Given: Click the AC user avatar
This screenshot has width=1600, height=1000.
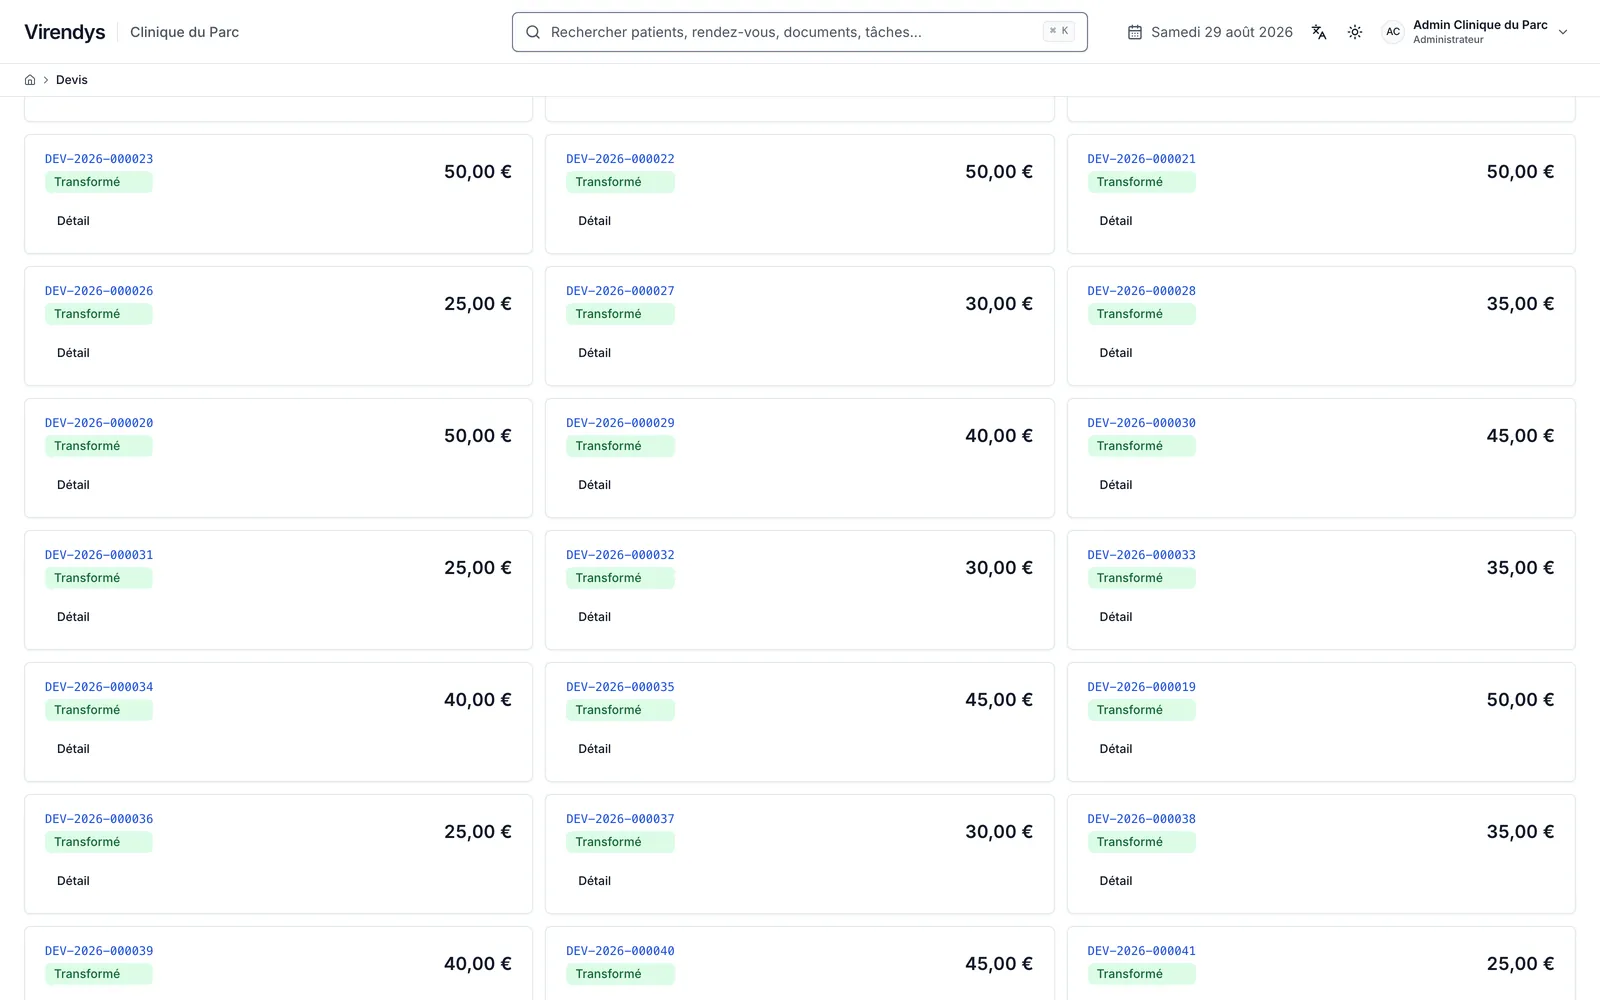Looking at the screenshot, I should point(1393,32).
